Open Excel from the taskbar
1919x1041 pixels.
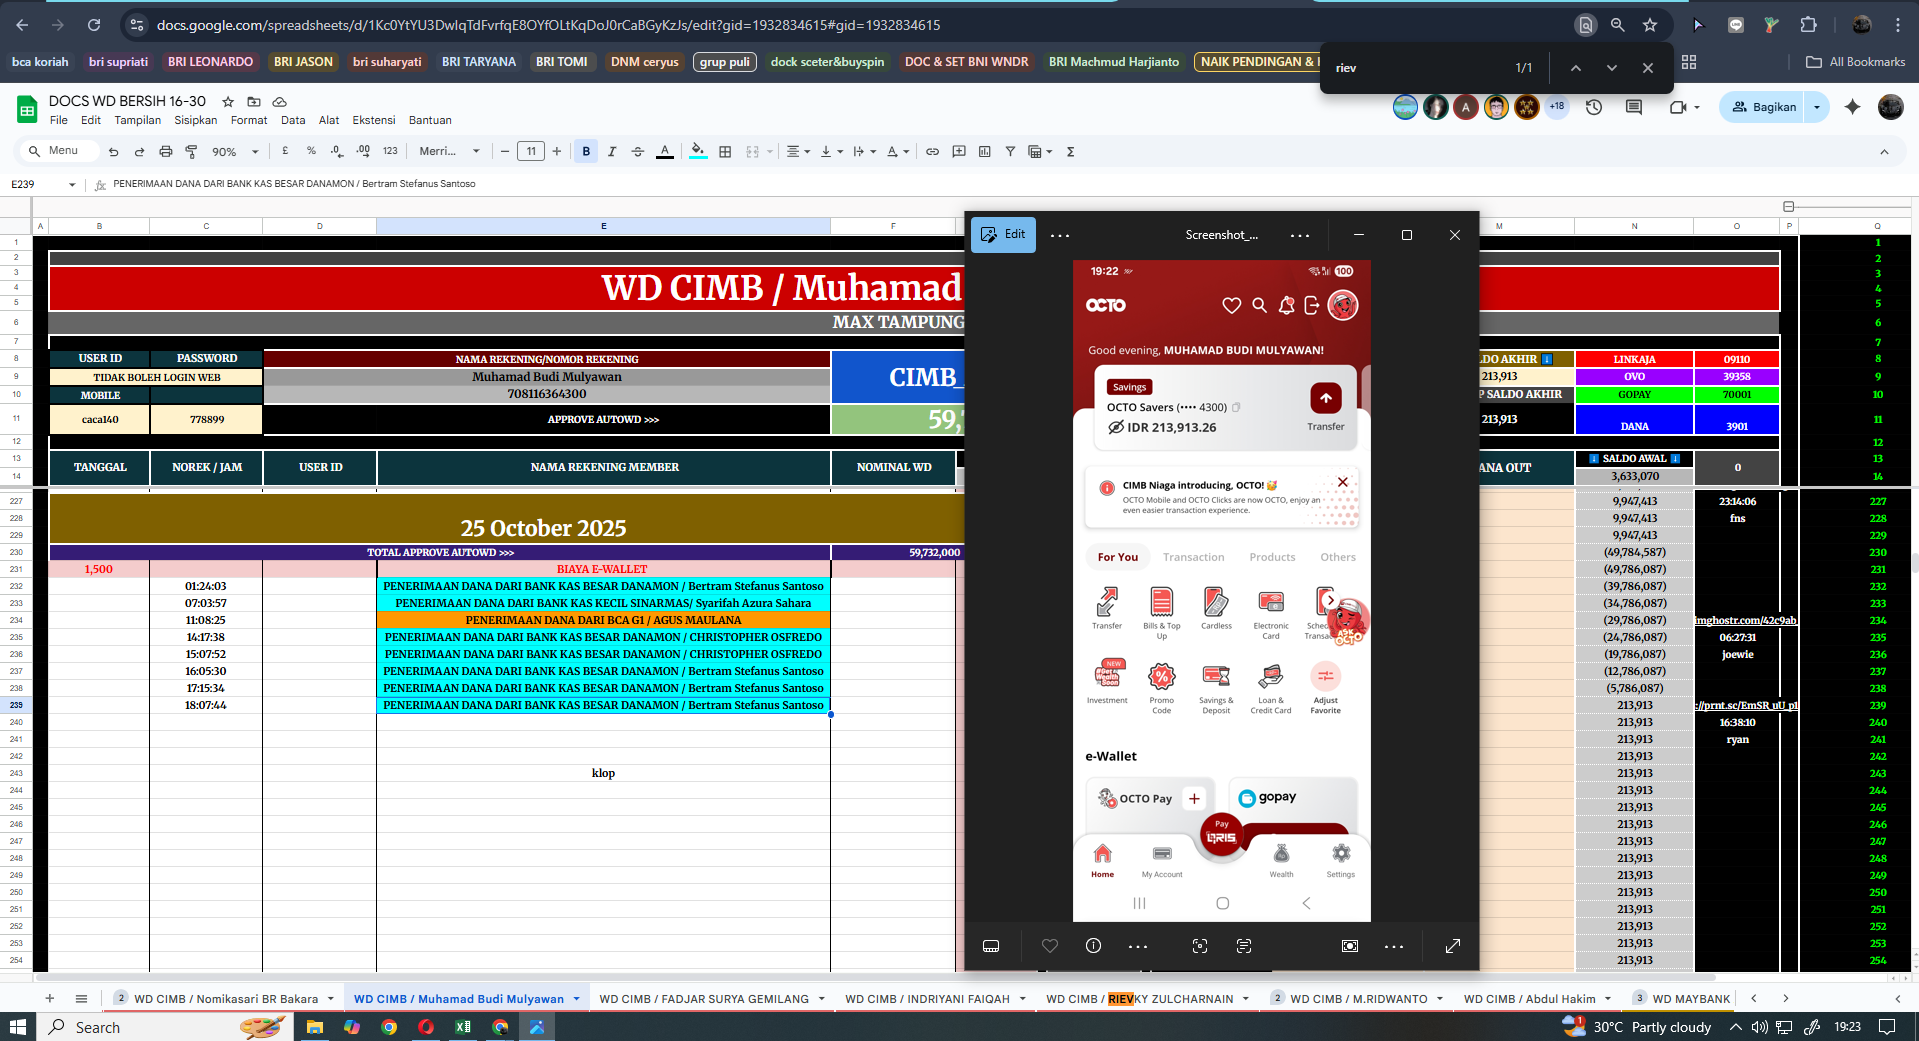tap(463, 1027)
